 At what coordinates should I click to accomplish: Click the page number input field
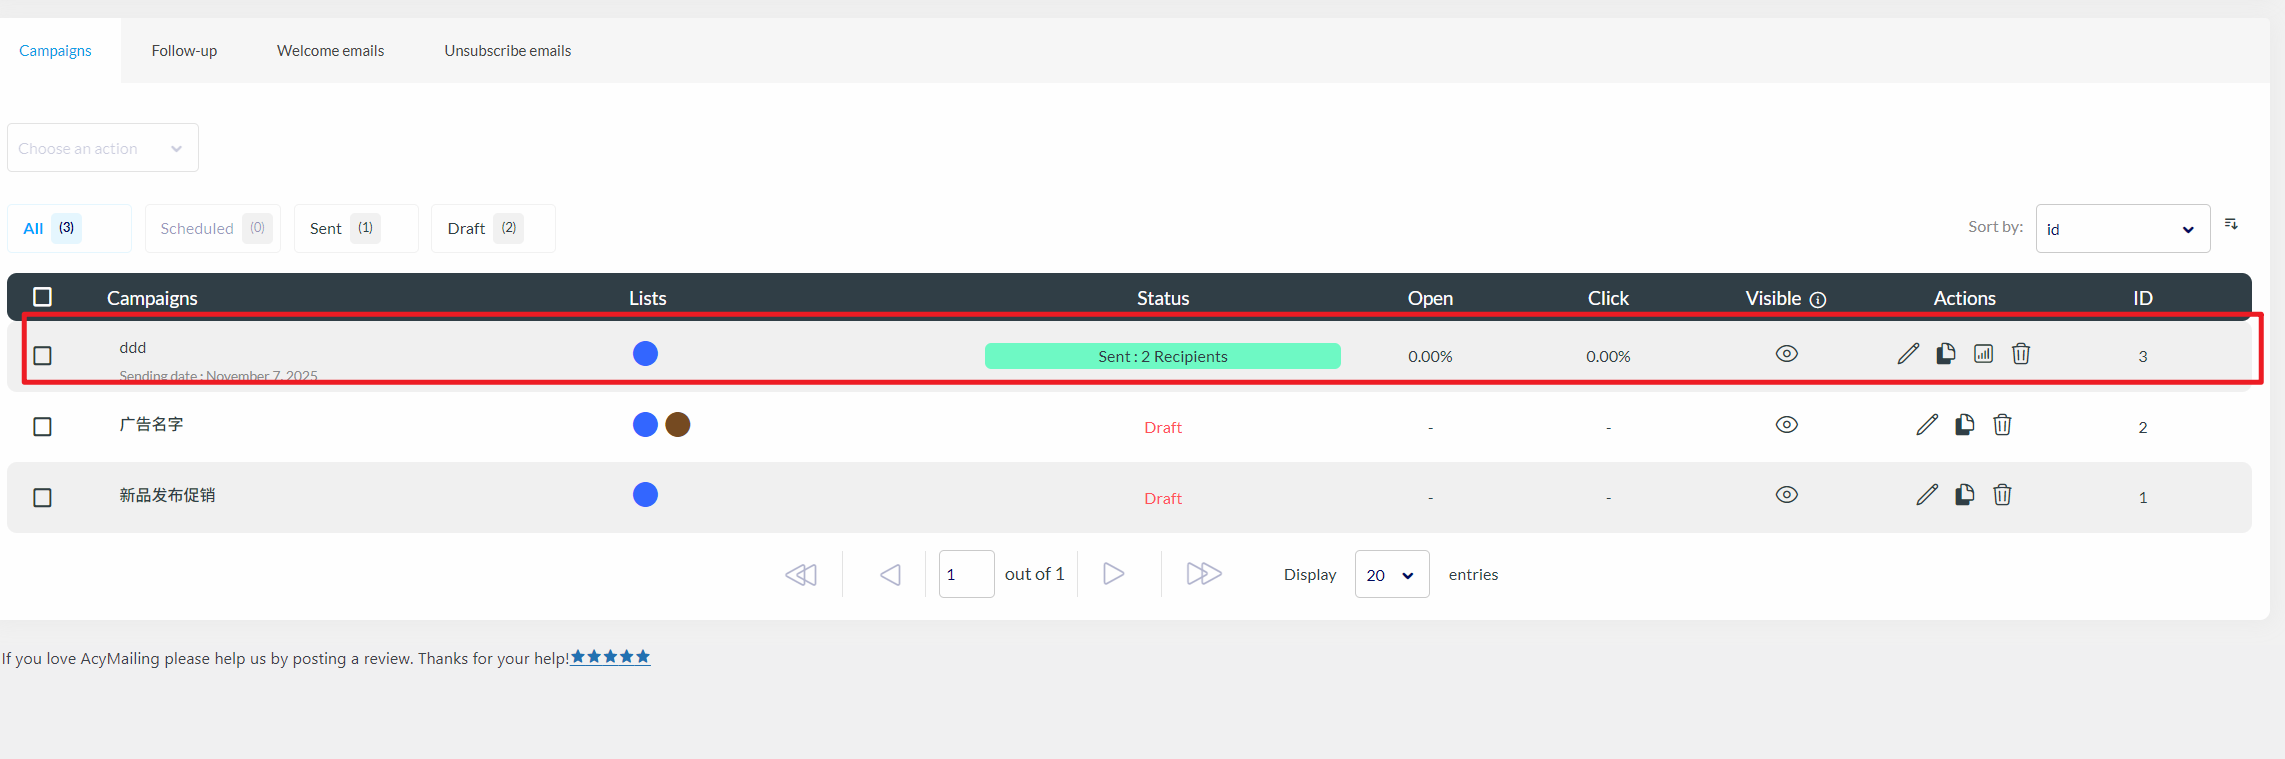click(965, 575)
